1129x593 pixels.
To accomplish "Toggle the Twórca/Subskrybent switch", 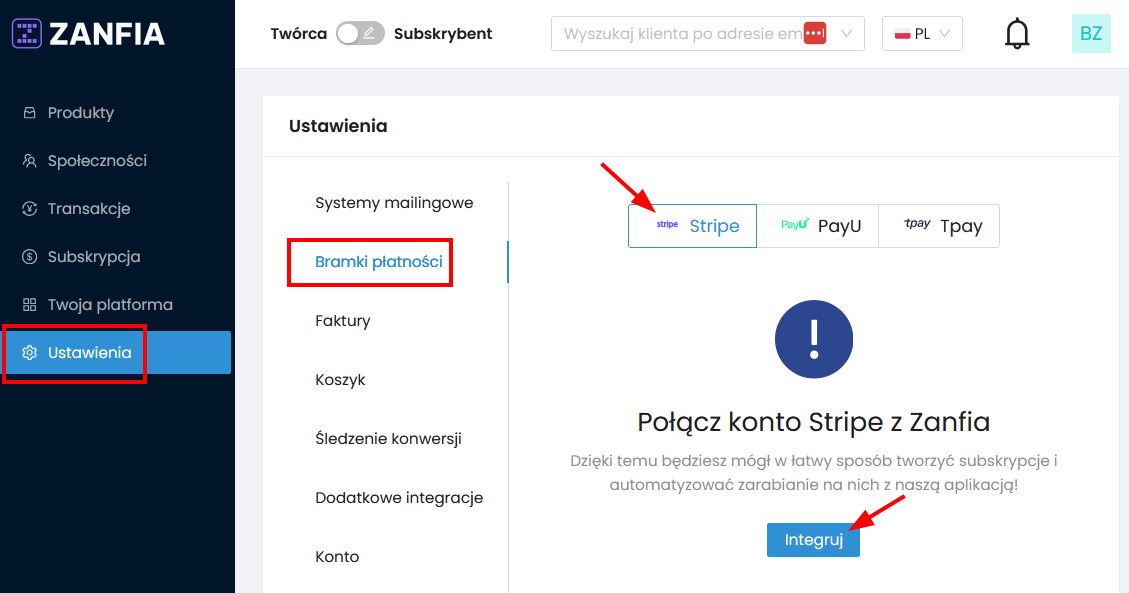I will (360, 34).
